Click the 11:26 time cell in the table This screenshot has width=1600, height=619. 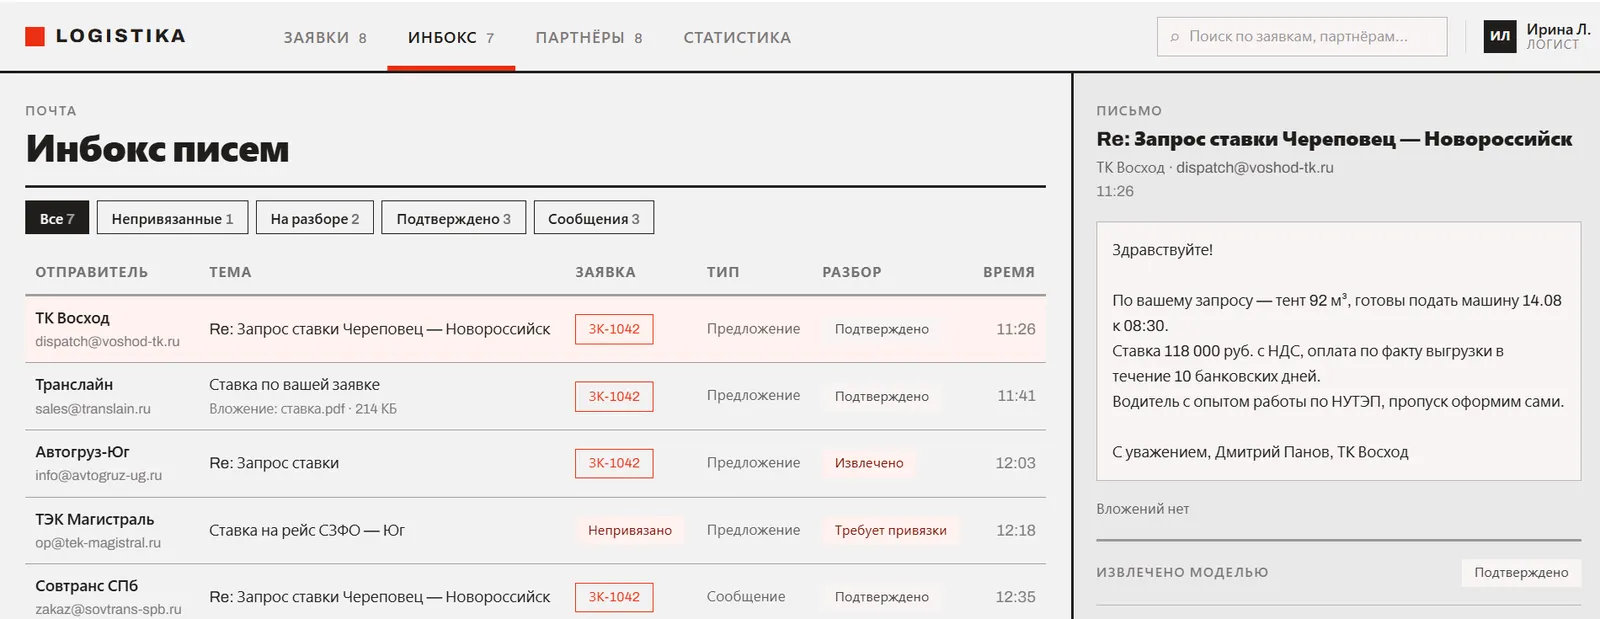1016,329
